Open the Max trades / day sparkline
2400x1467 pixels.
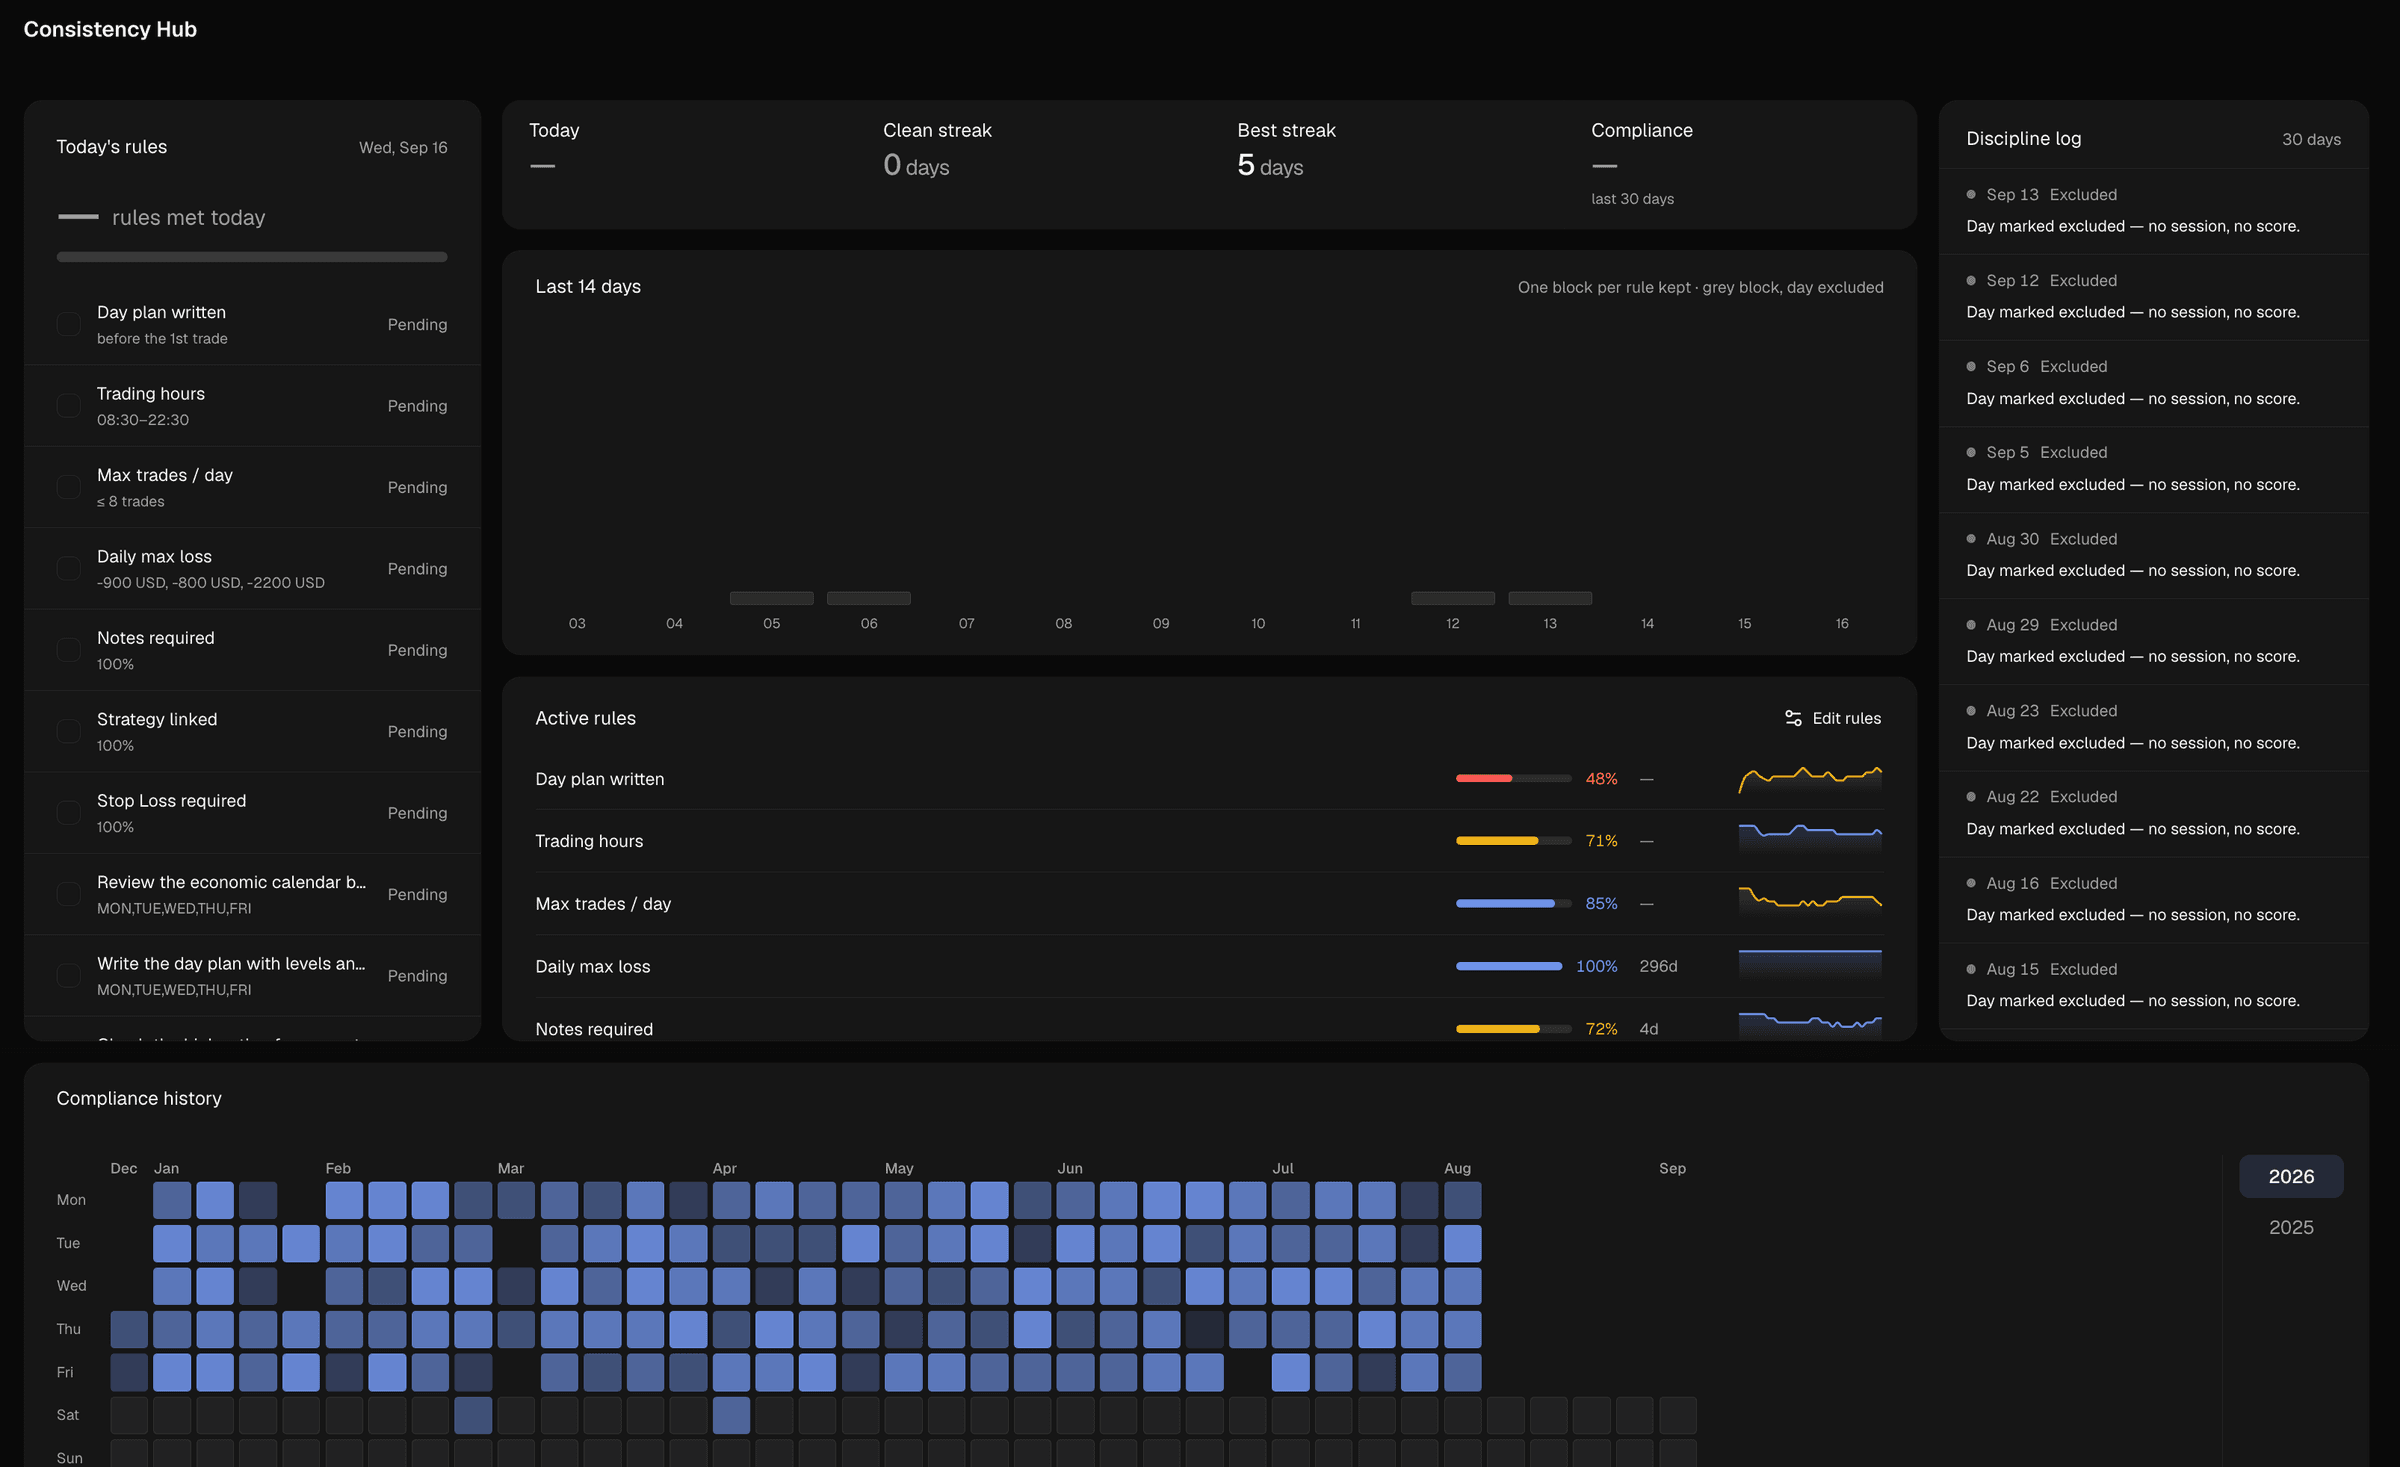[x=1810, y=901]
